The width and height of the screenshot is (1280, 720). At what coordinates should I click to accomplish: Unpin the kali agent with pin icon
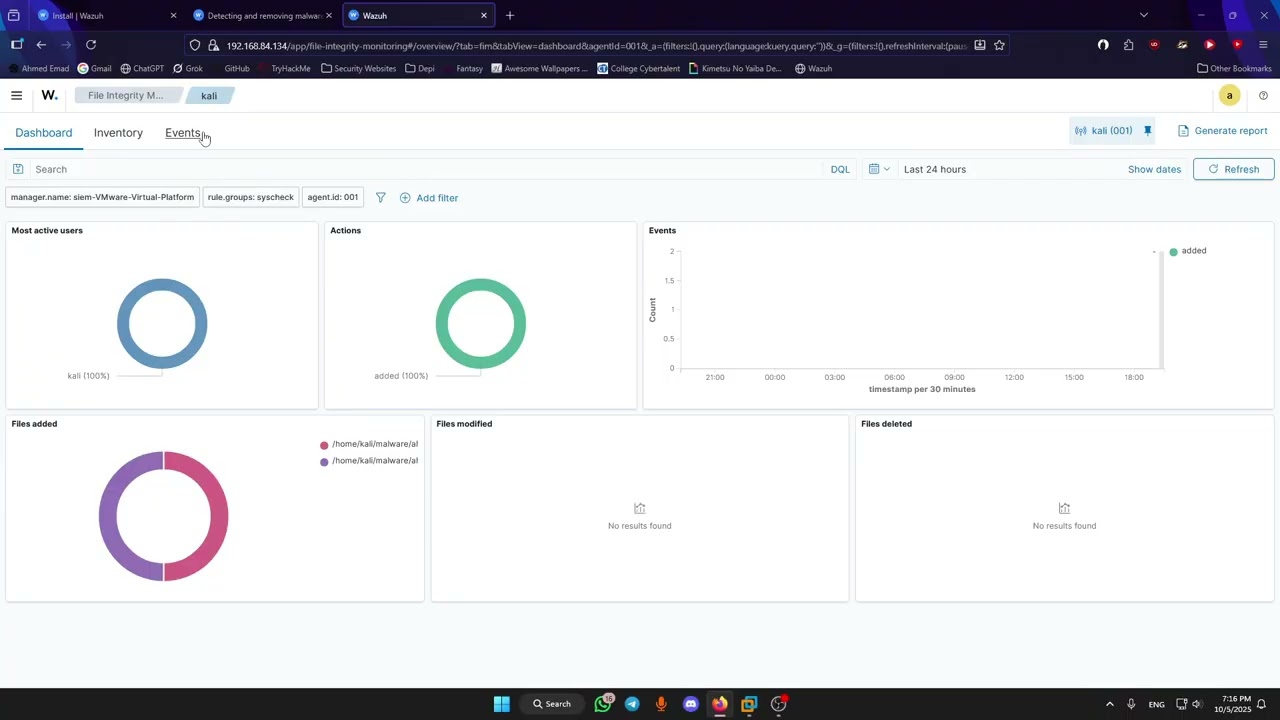pos(1148,131)
